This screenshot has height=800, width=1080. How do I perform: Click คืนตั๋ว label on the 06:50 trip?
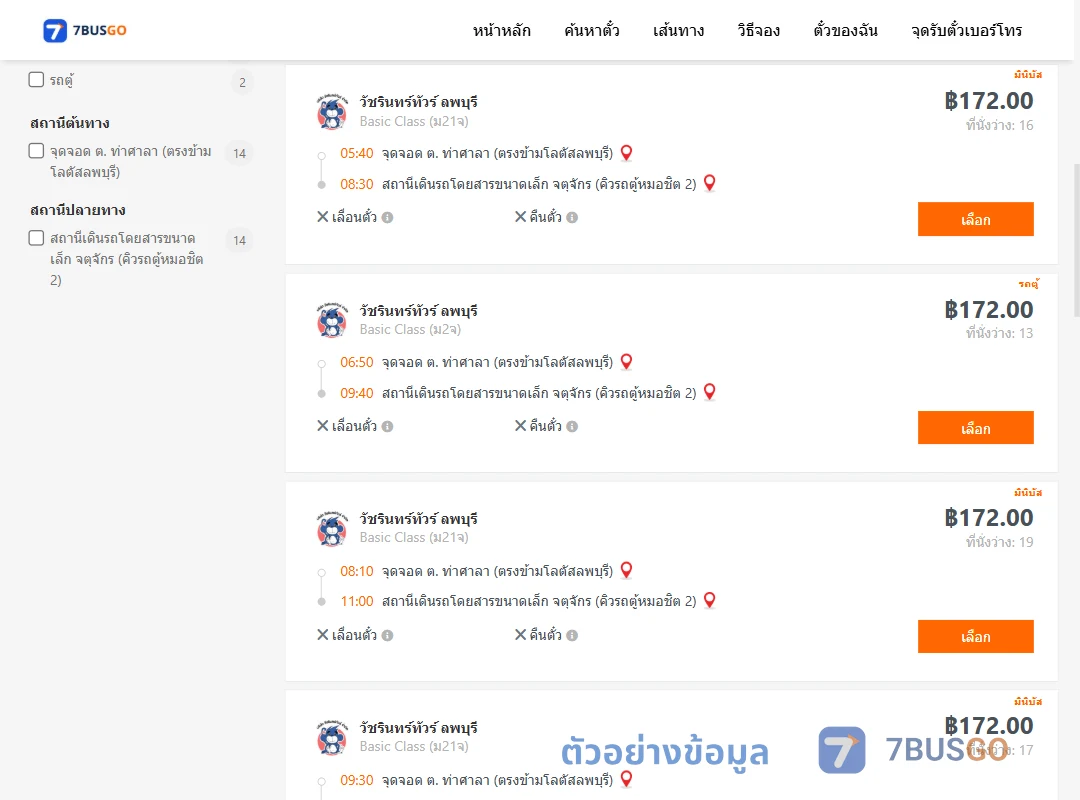(546, 426)
